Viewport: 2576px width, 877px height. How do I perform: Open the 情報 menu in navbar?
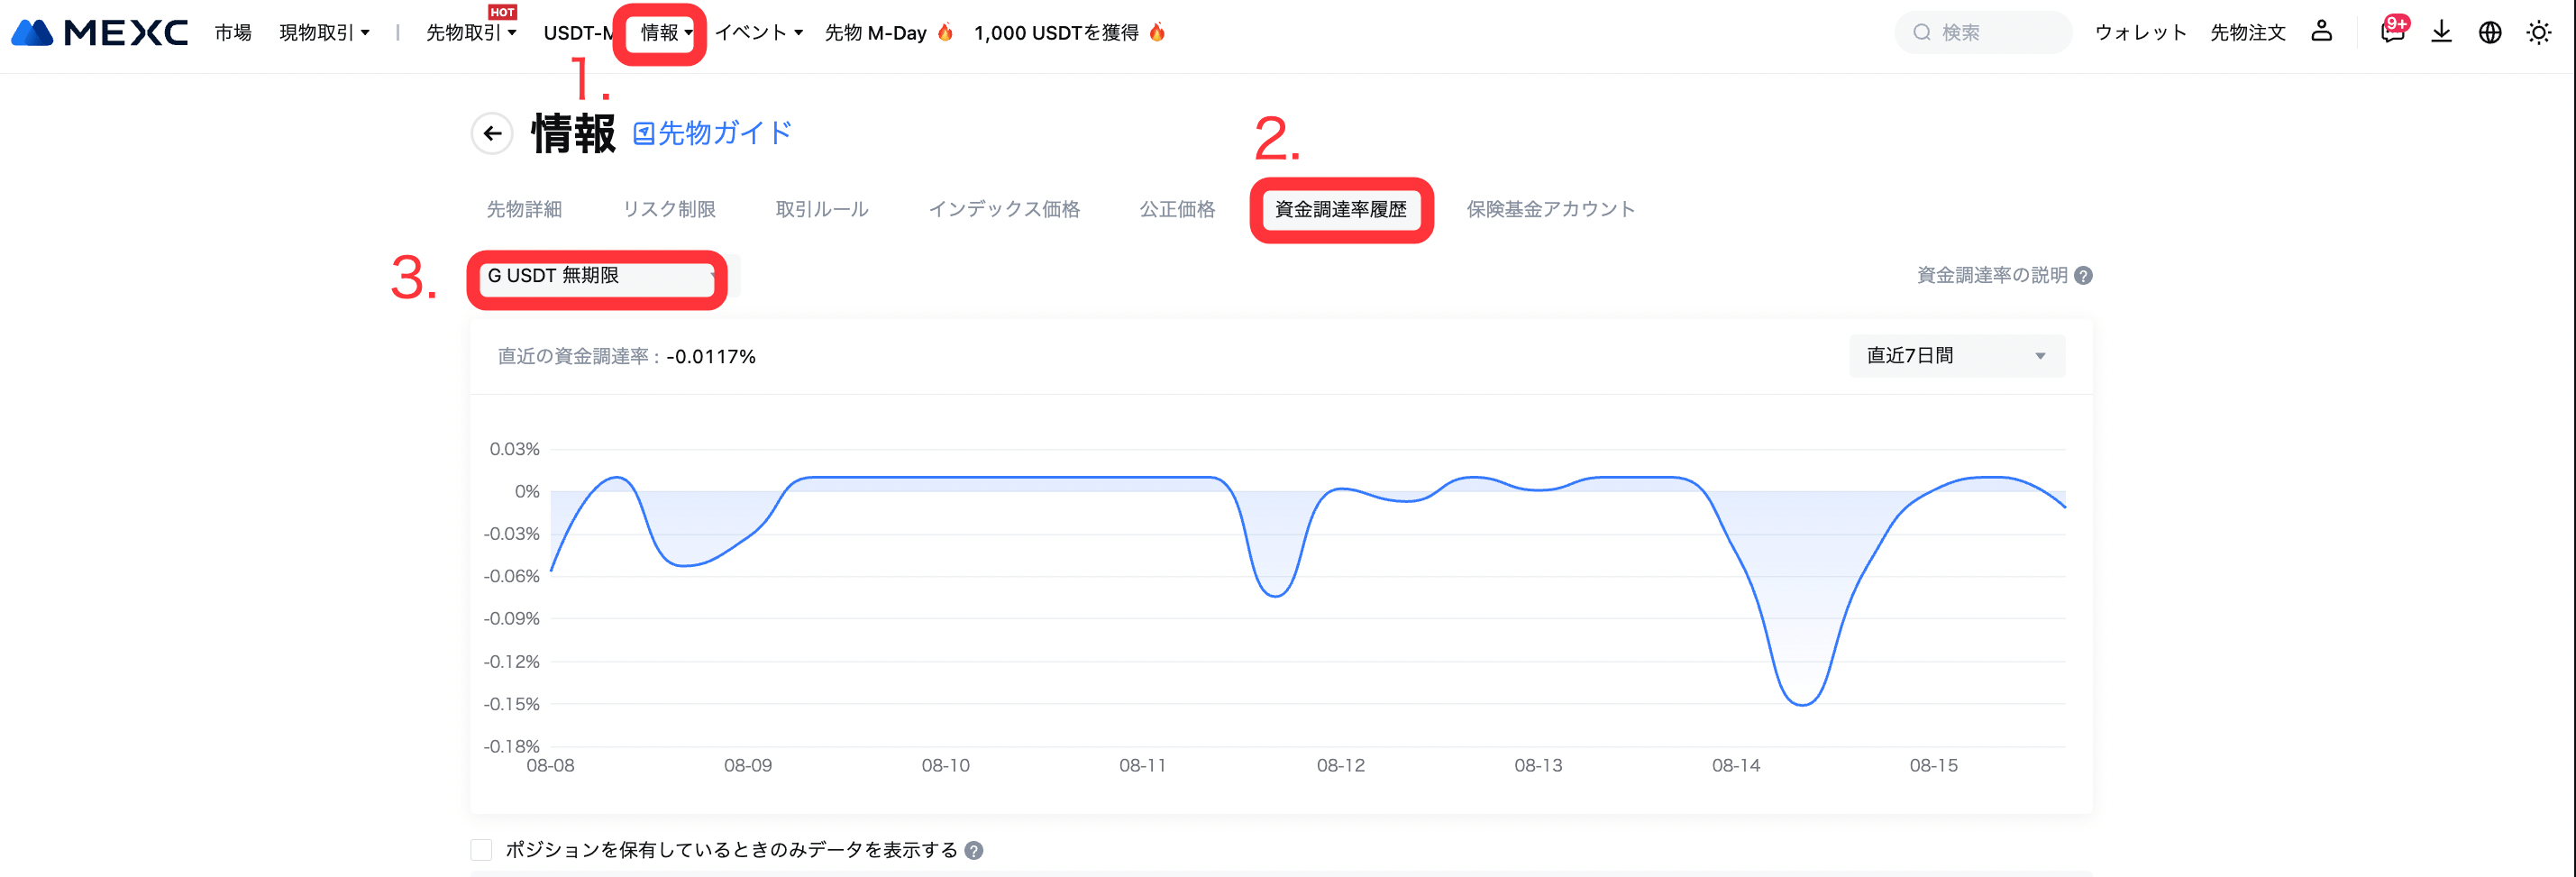665,33
